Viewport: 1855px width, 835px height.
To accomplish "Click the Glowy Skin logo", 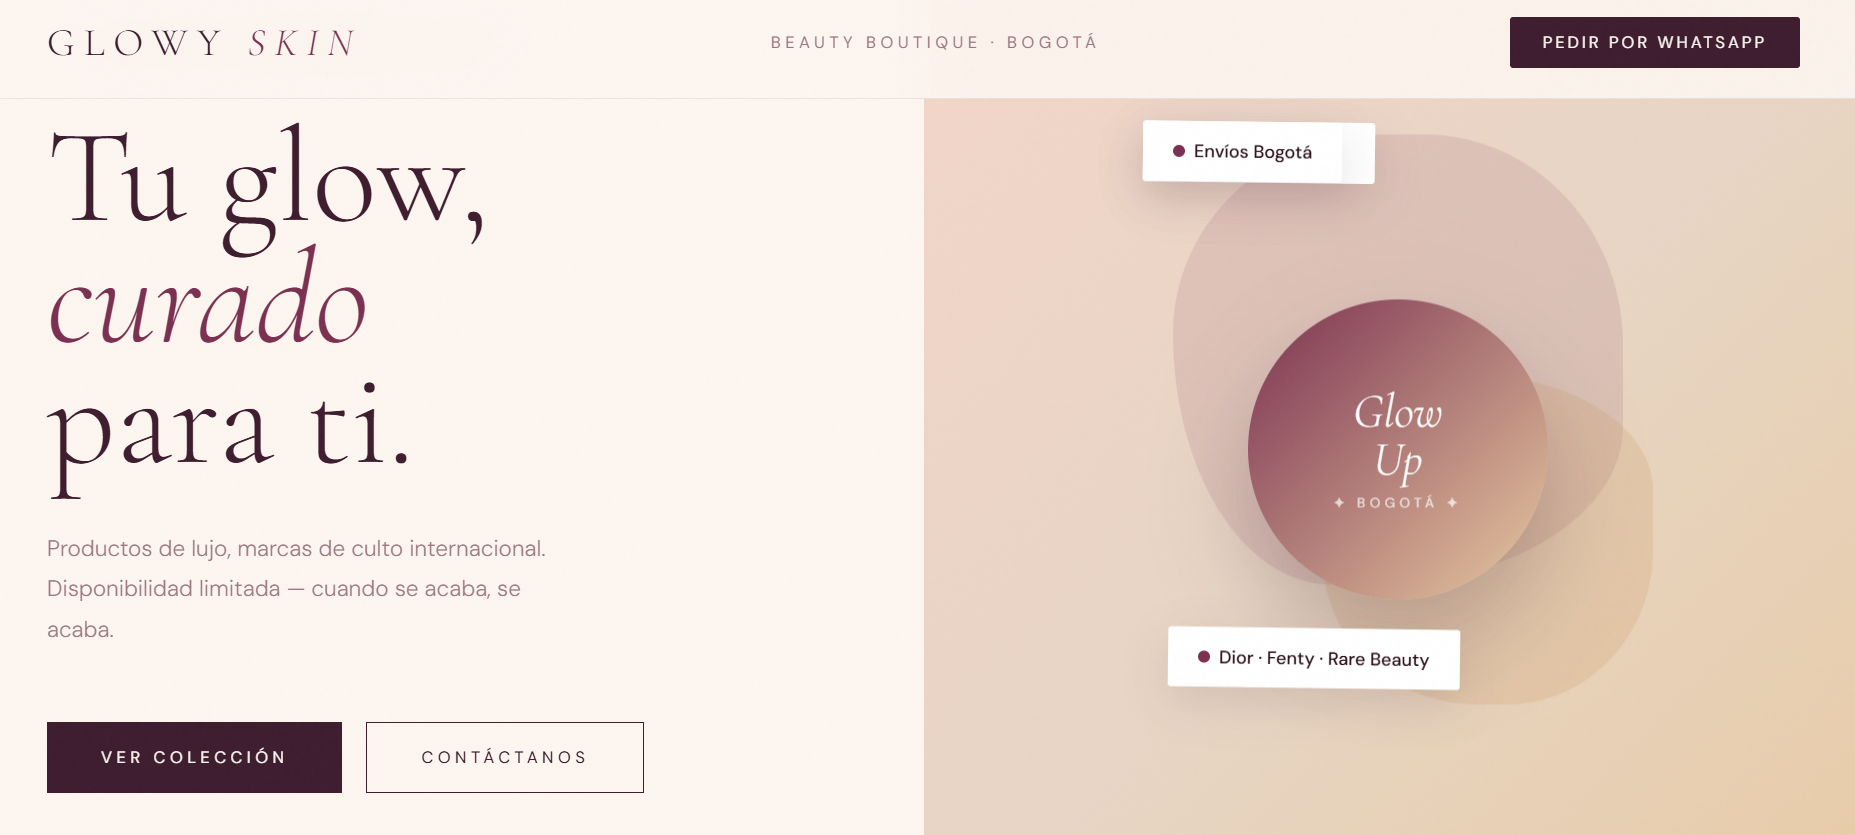I will coord(202,43).
